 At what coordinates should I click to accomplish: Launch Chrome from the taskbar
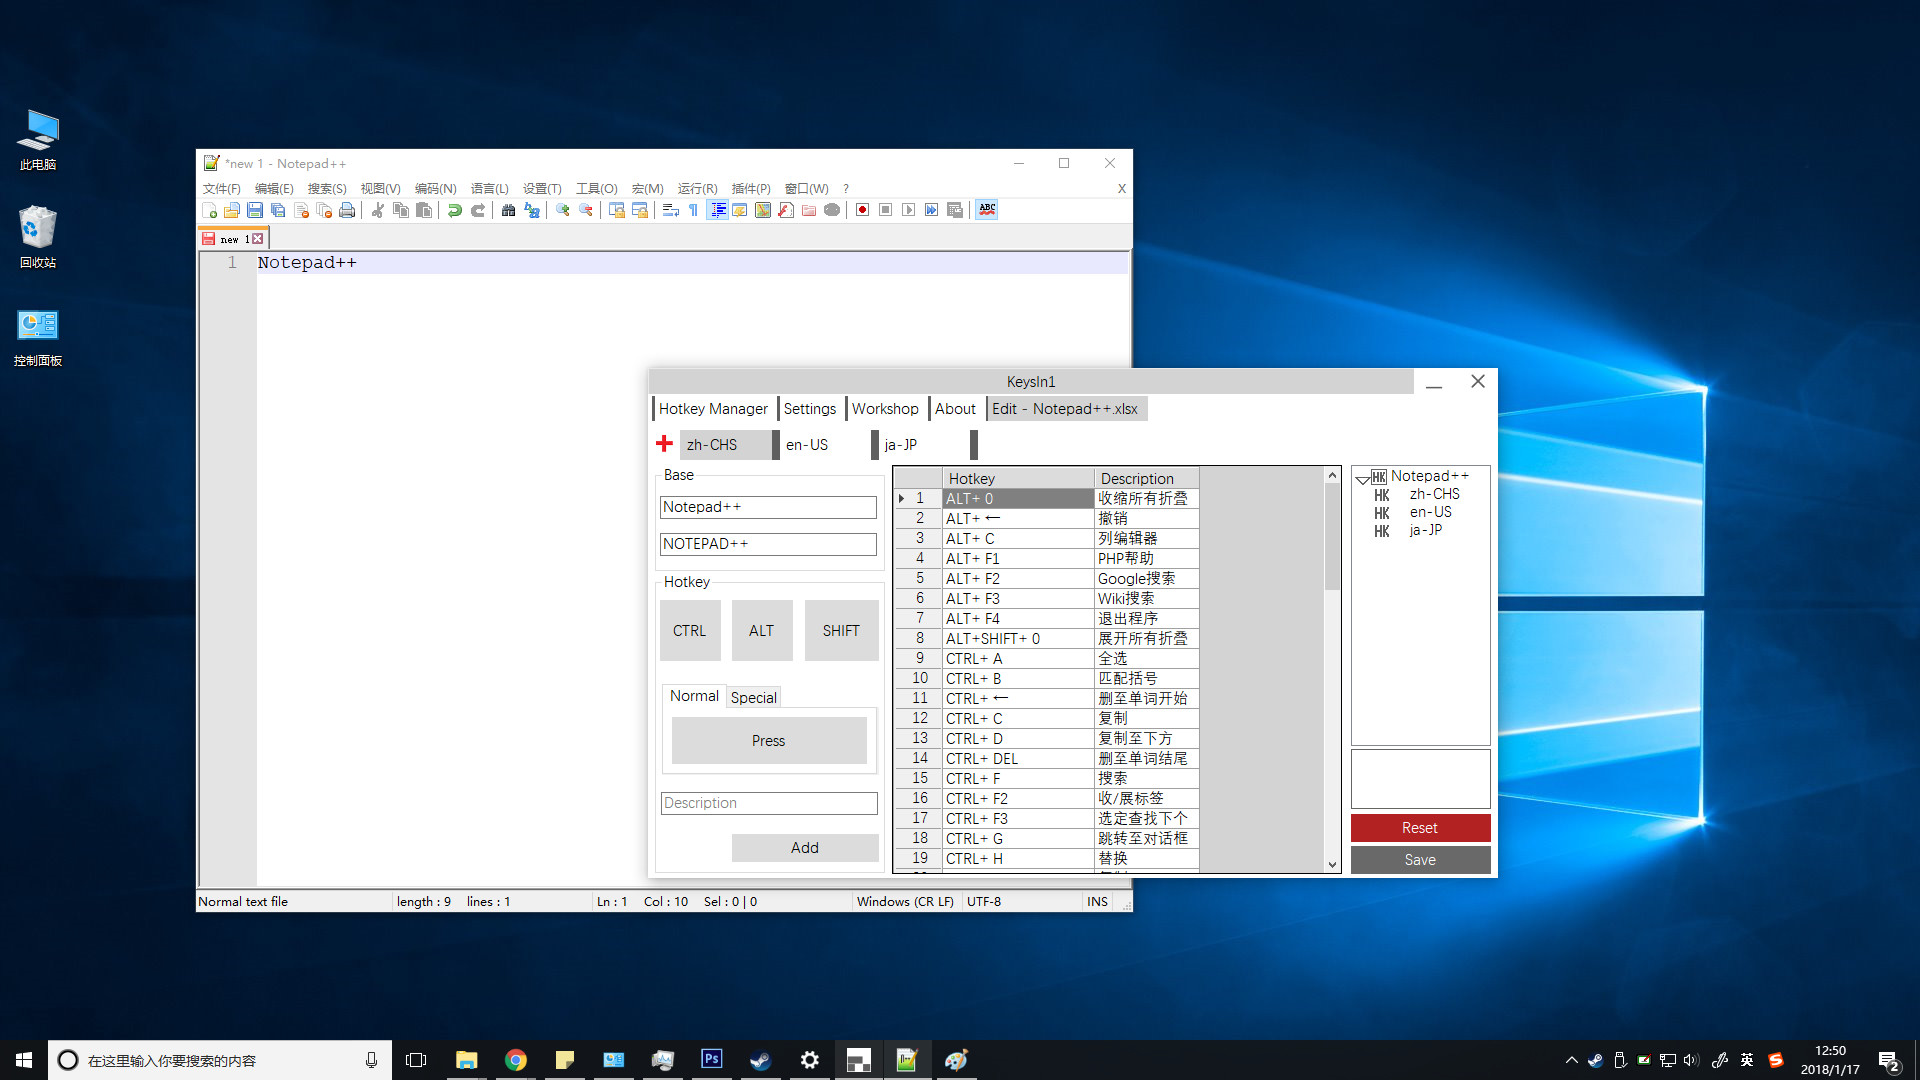click(x=515, y=1059)
